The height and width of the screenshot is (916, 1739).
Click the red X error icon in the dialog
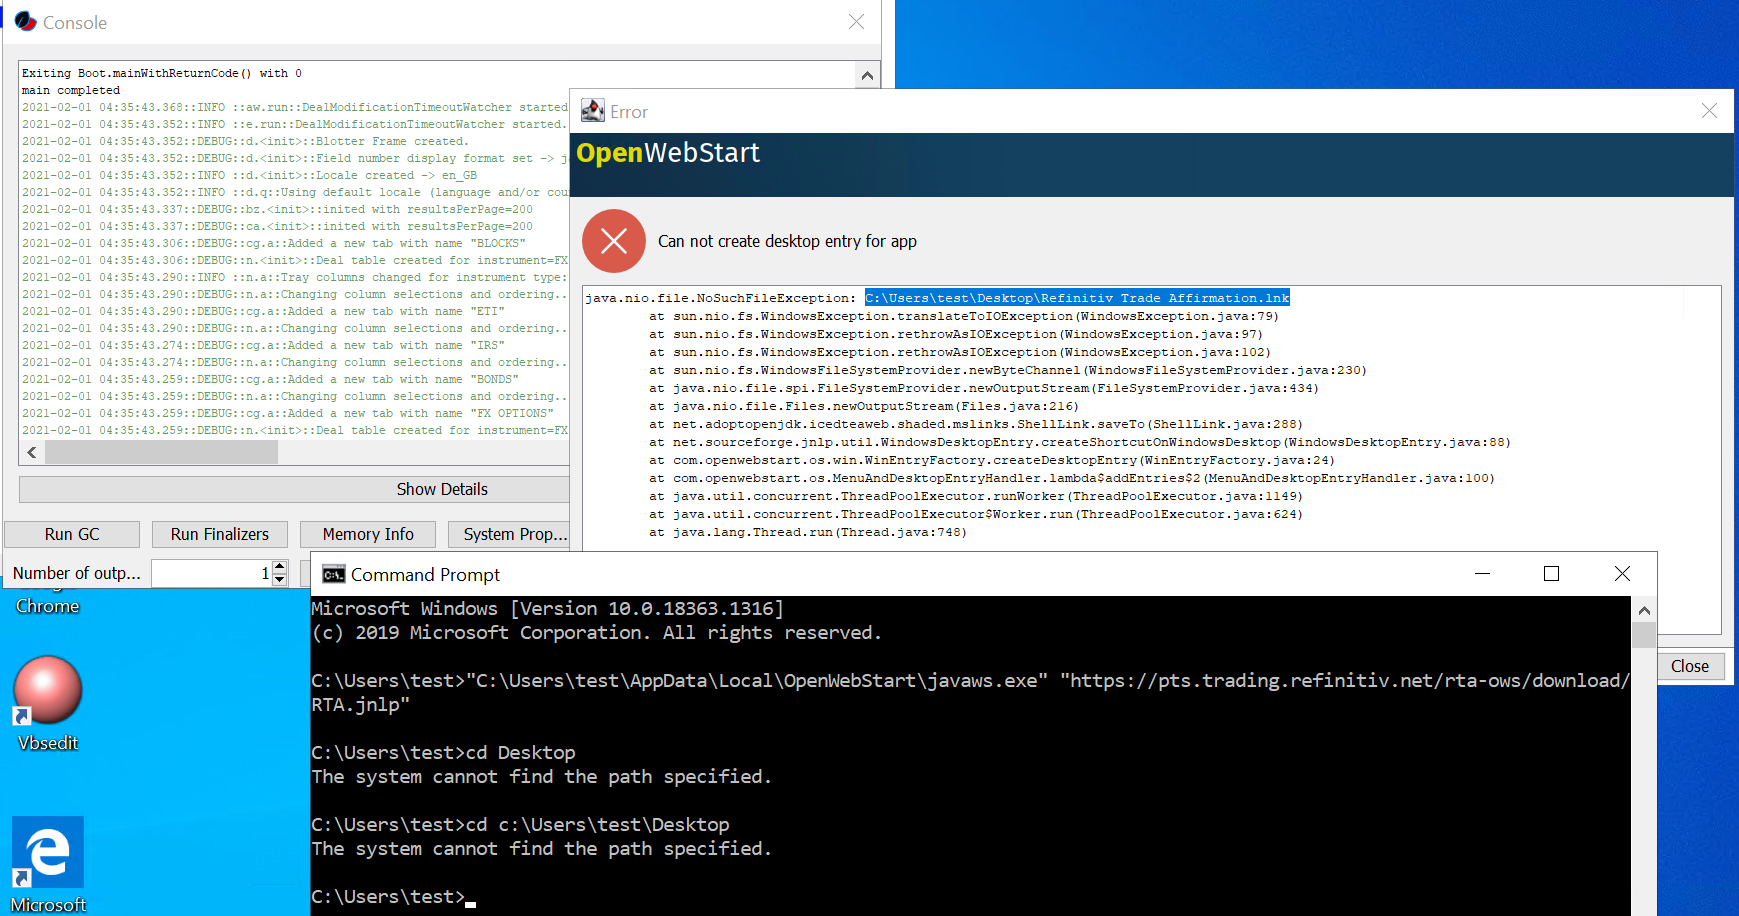click(x=613, y=241)
